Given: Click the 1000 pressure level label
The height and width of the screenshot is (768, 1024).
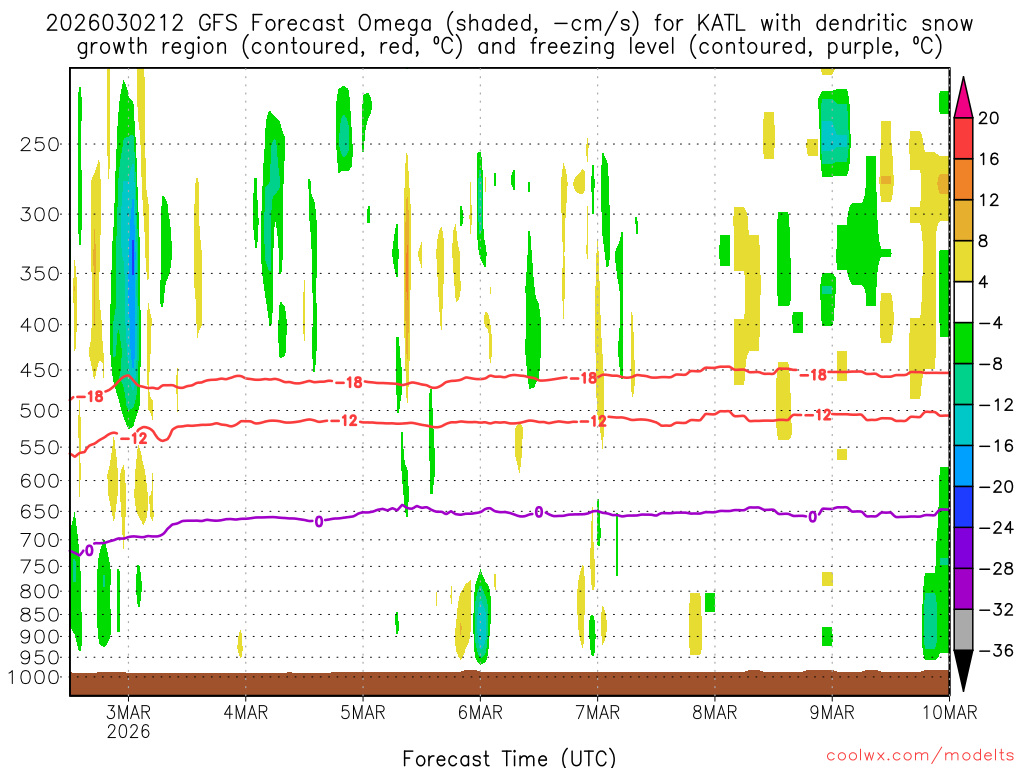Looking at the screenshot, I should coord(34,677).
